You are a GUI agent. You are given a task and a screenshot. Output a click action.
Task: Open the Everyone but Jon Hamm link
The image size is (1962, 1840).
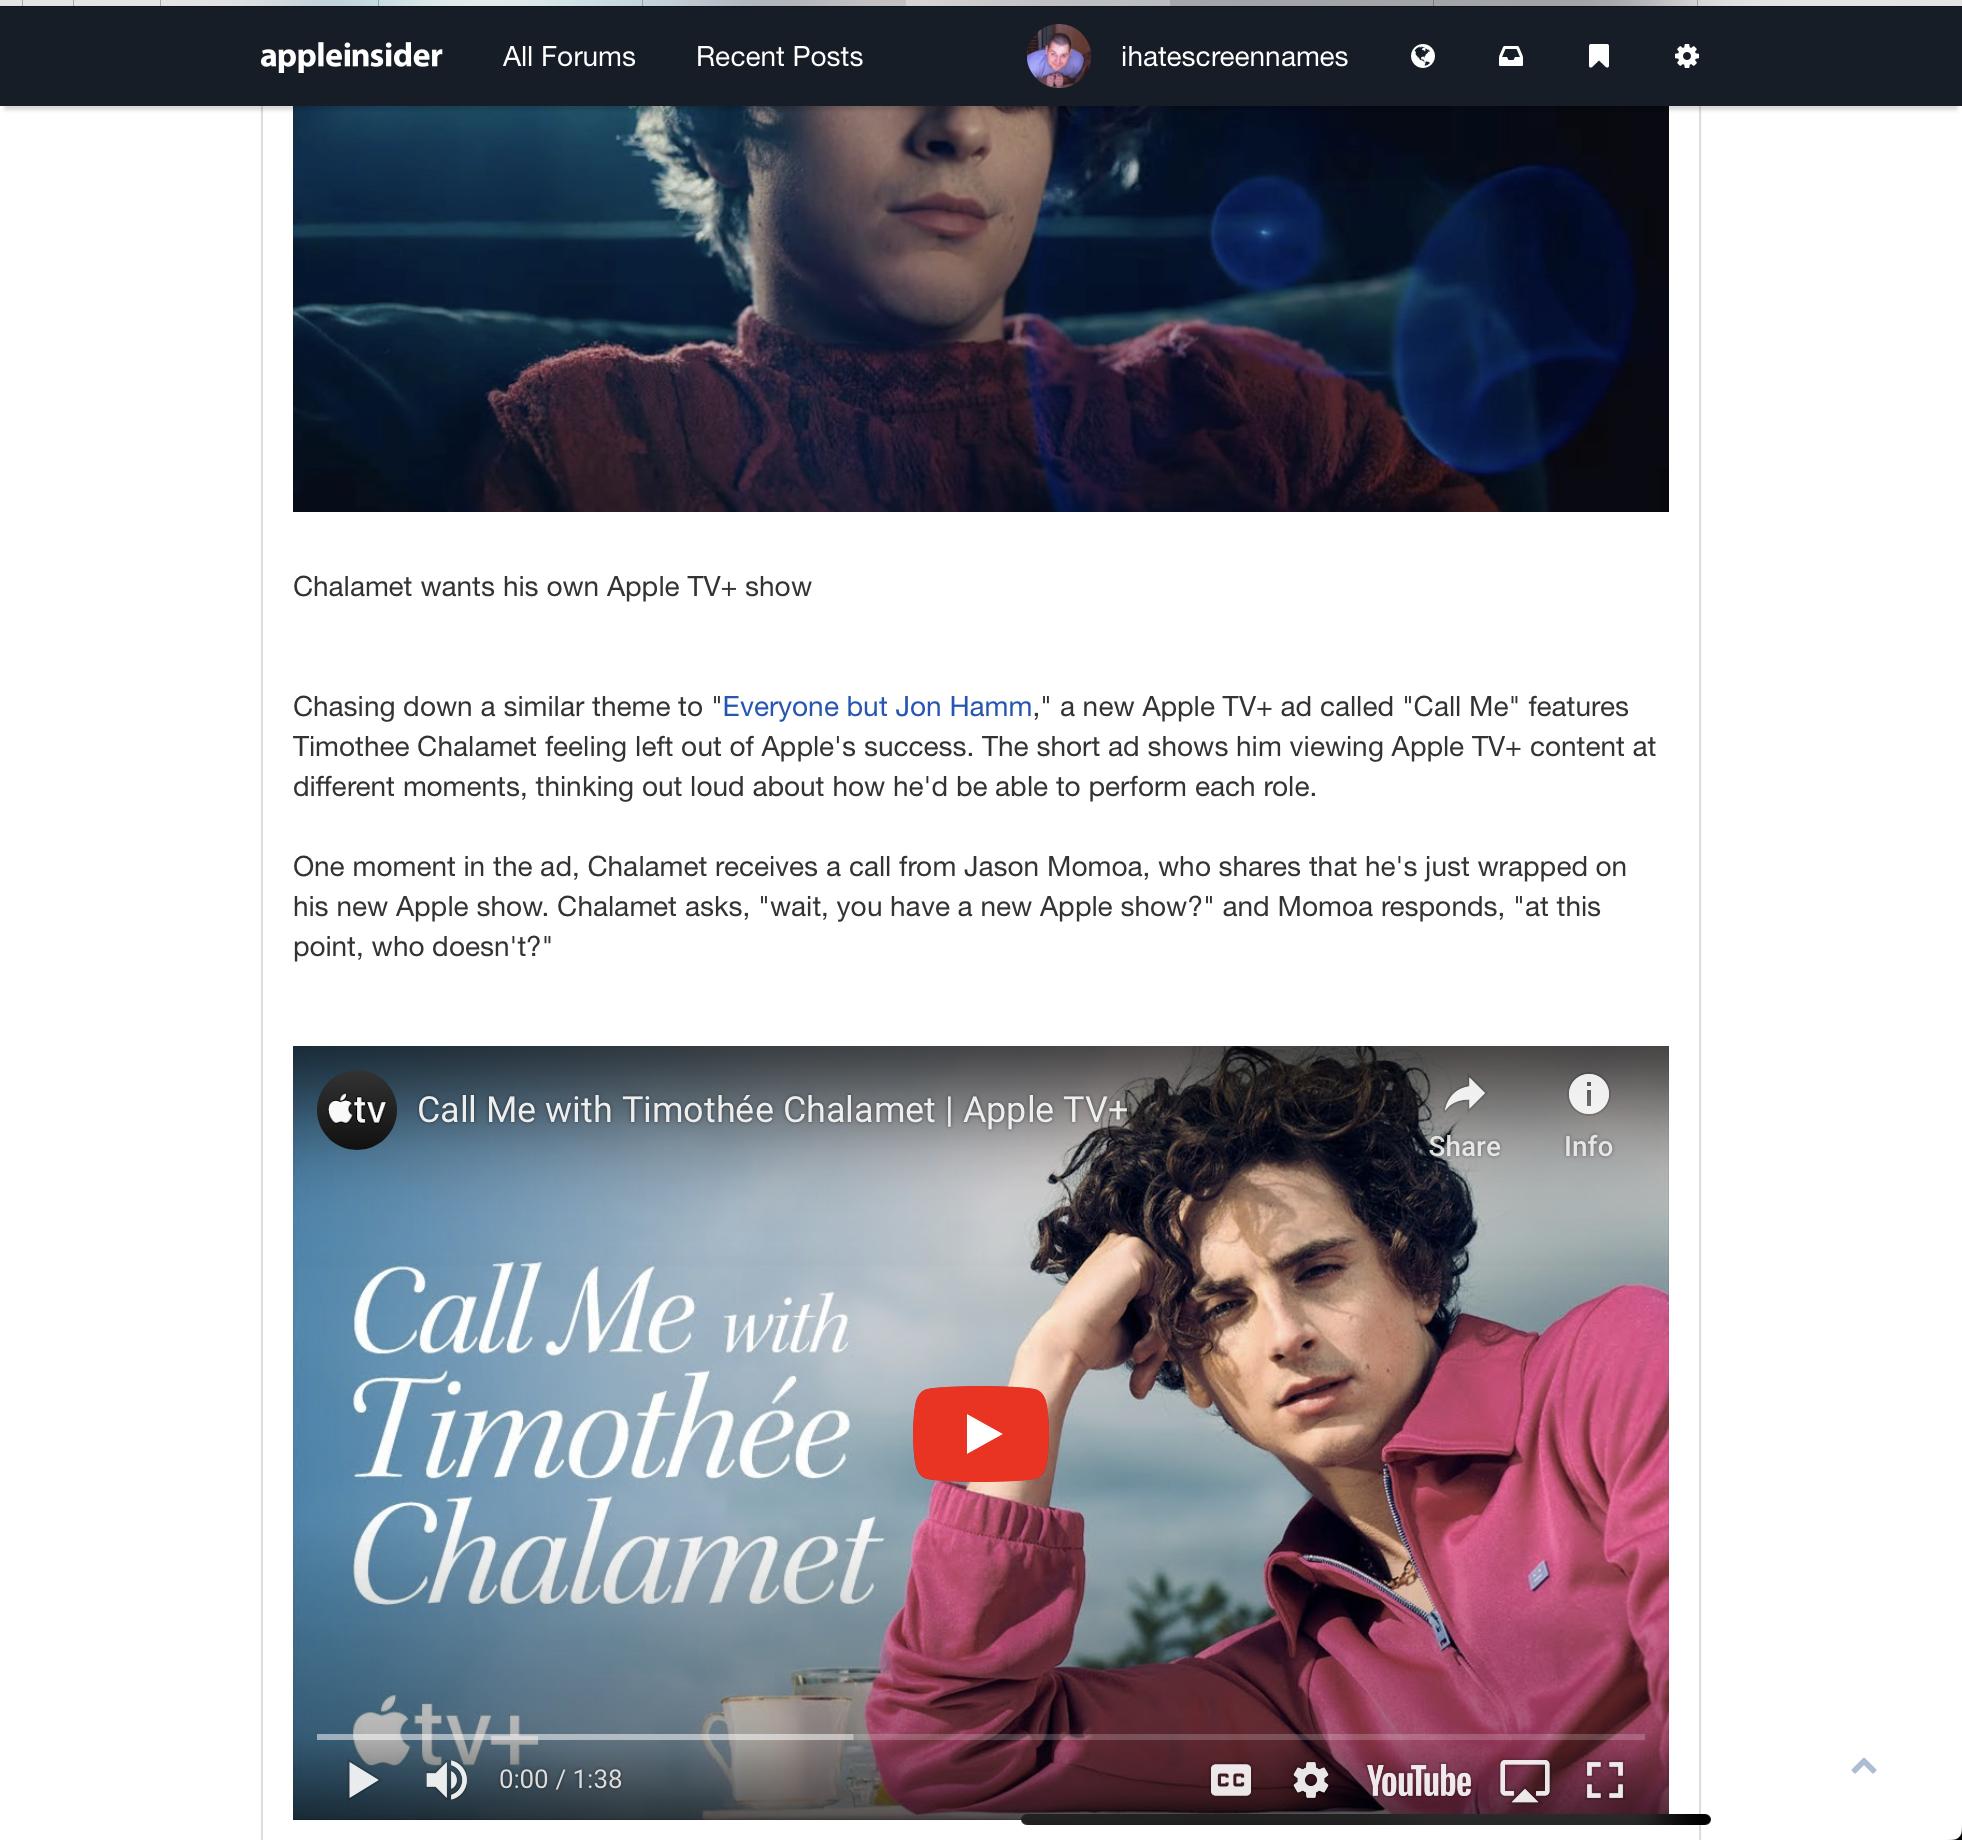(877, 706)
